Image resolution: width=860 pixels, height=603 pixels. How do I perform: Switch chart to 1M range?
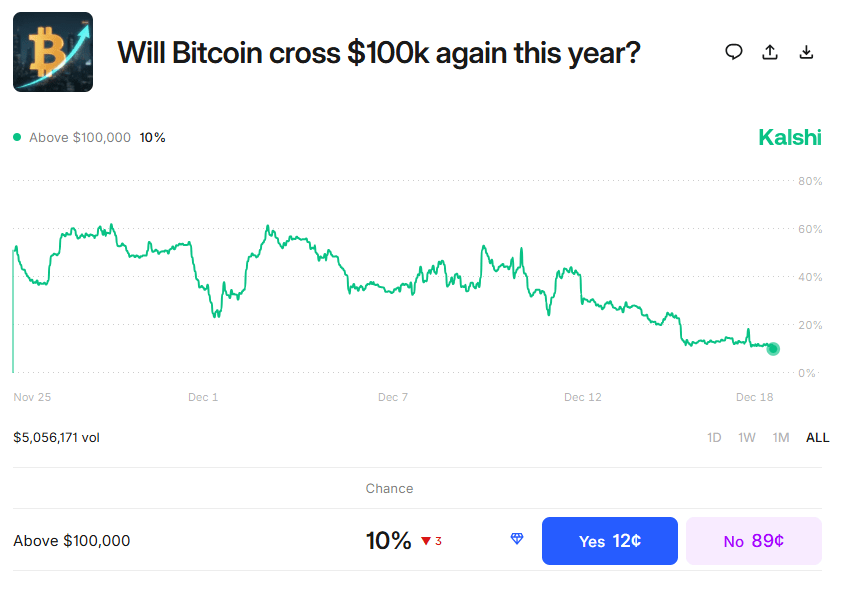coord(781,437)
